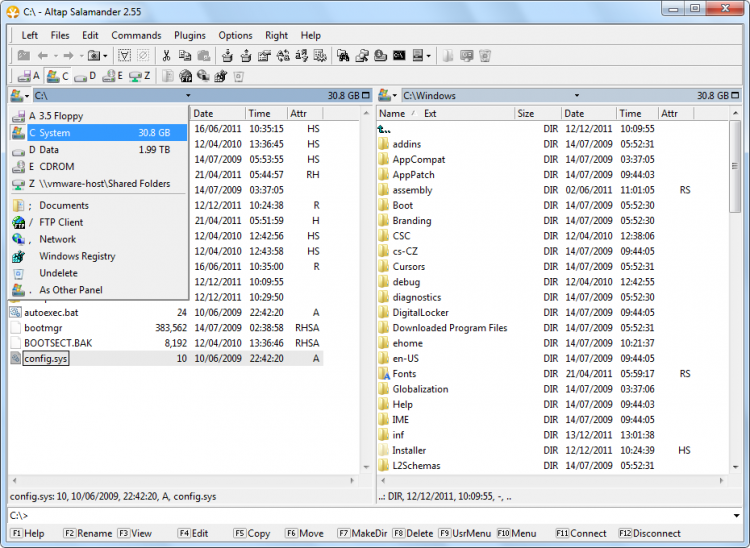This screenshot has height=548, width=750.
Task: Open the left panel drive dropdown button
Action: click(20, 96)
